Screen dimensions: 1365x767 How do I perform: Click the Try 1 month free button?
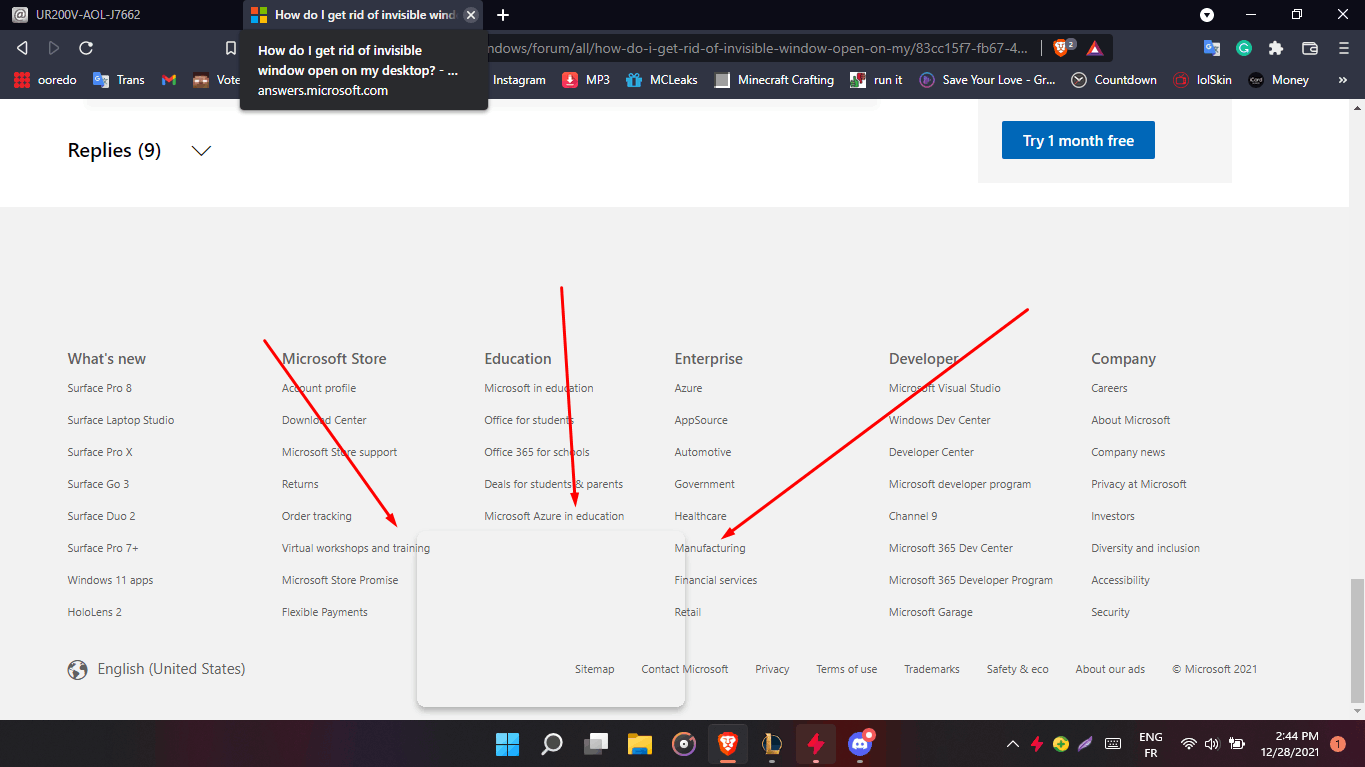1078,140
